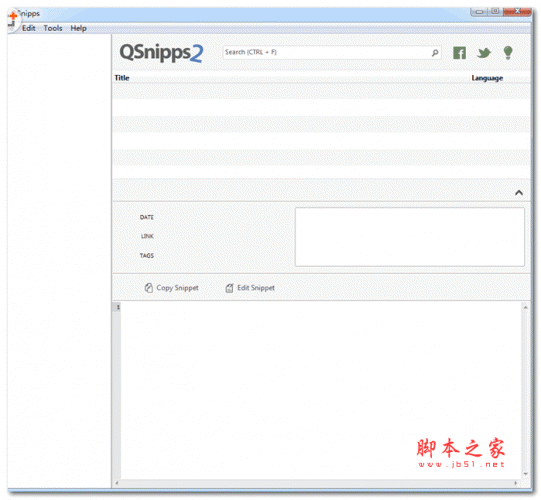The height and width of the screenshot is (500, 541).
Task: Click the Copy Snippet button
Action: click(x=171, y=288)
